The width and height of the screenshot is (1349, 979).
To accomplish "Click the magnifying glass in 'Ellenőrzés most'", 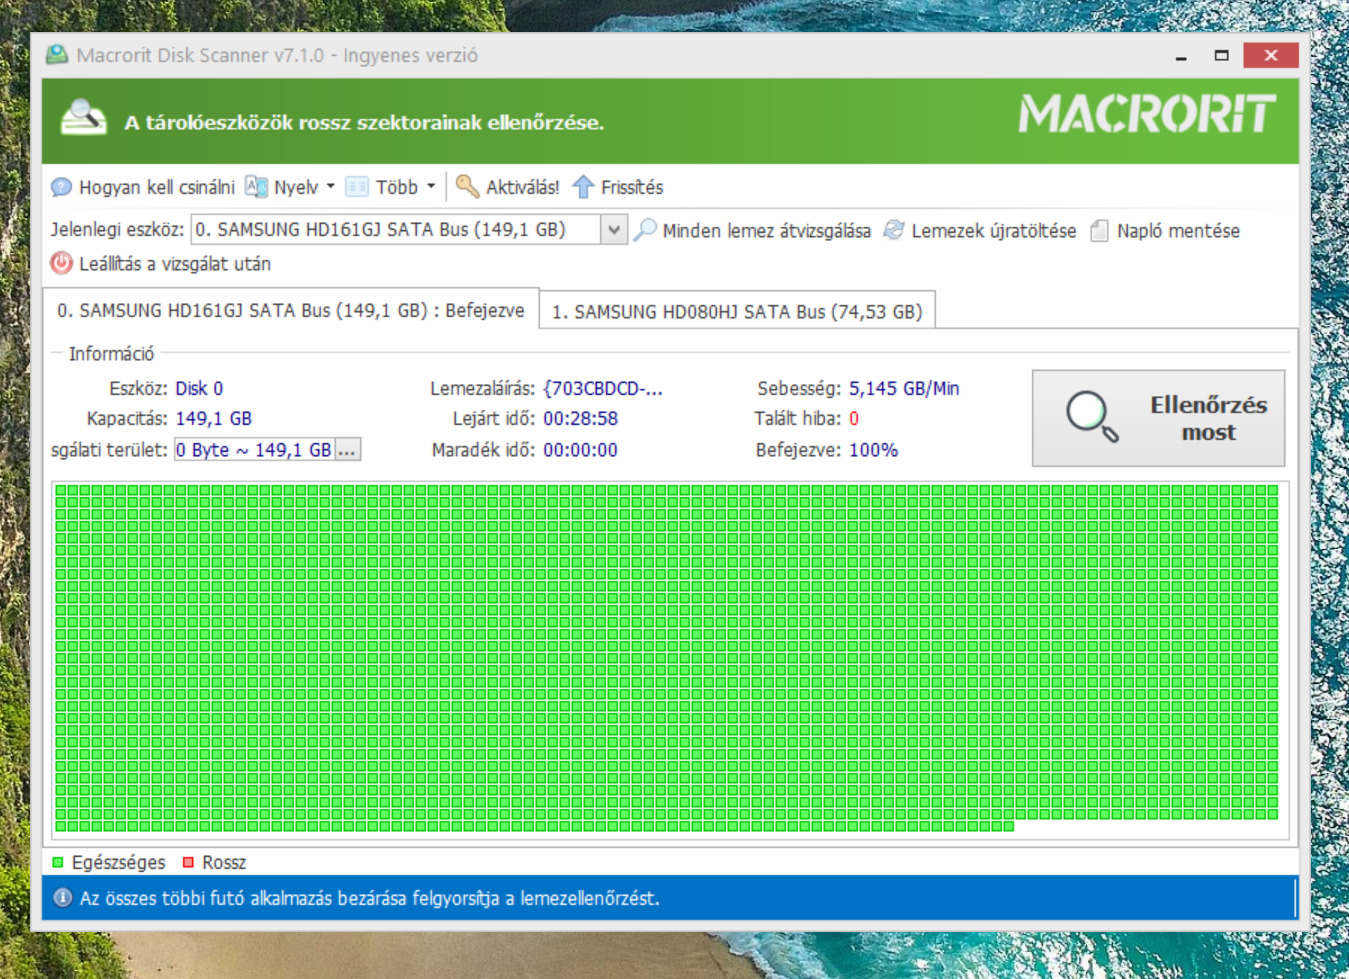I will (1091, 416).
